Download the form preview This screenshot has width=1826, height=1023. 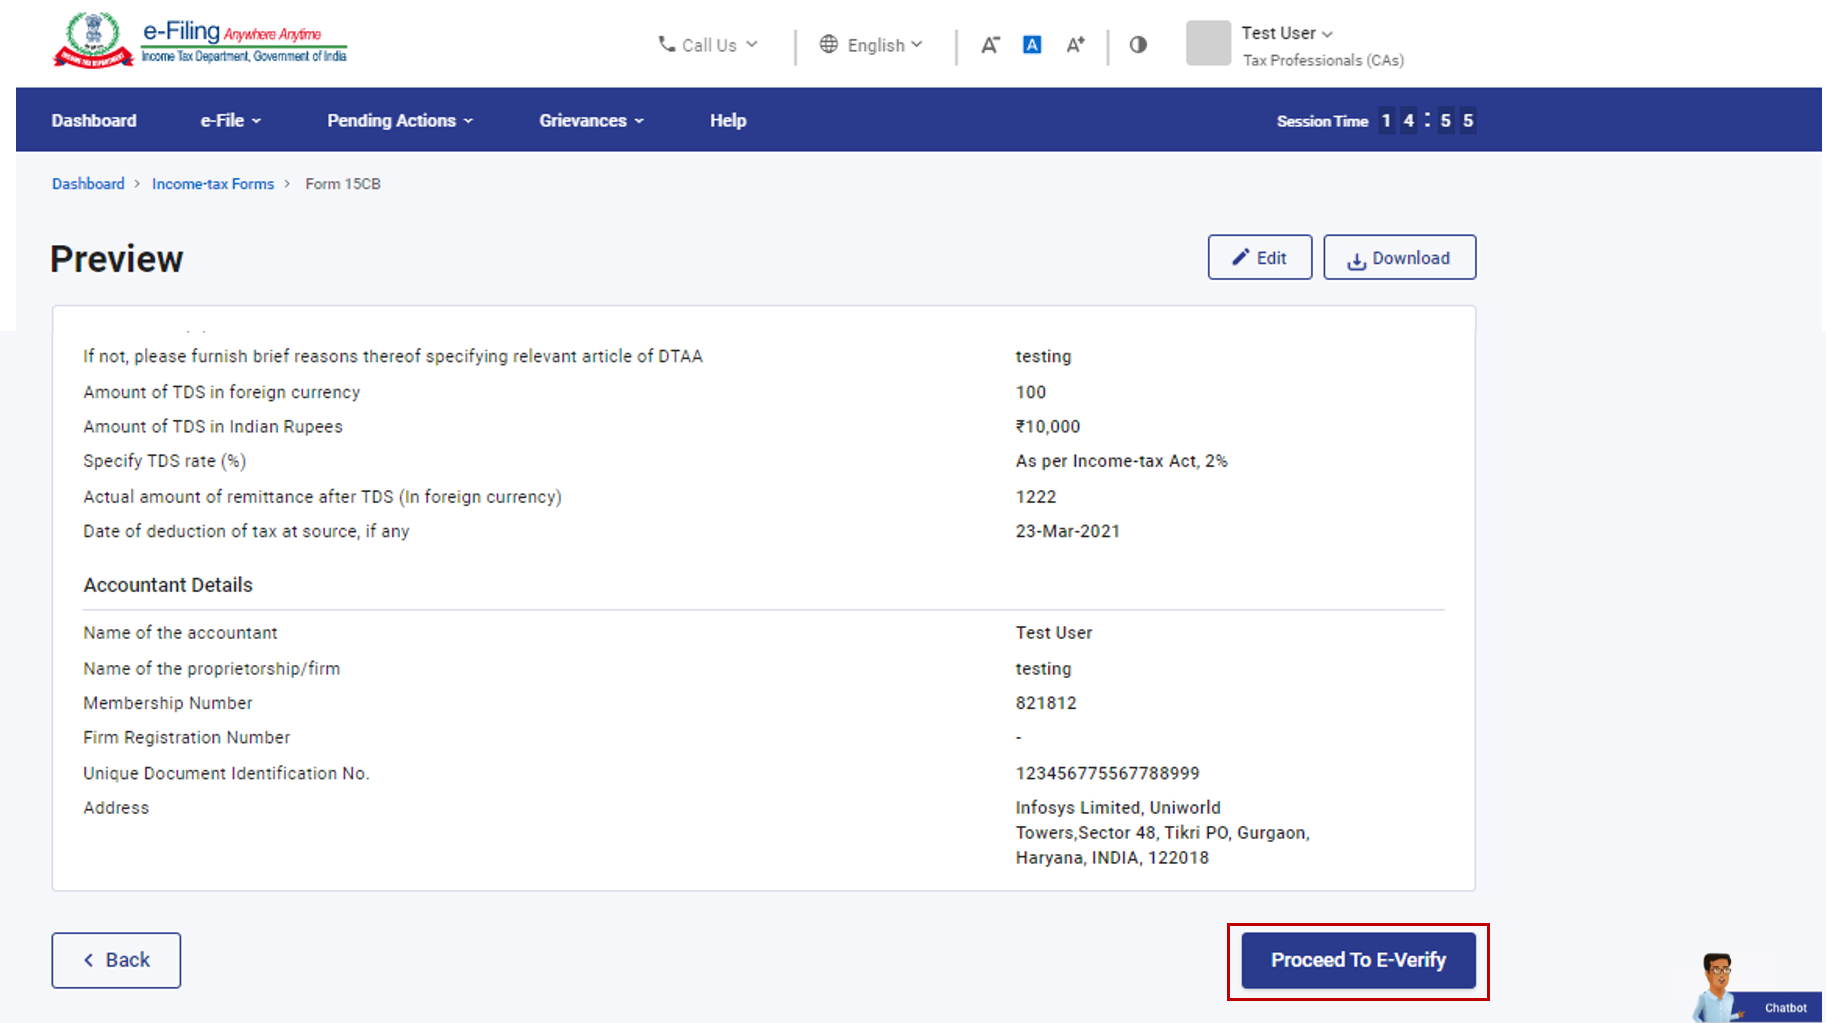pyautogui.click(x=1399, y=258)
